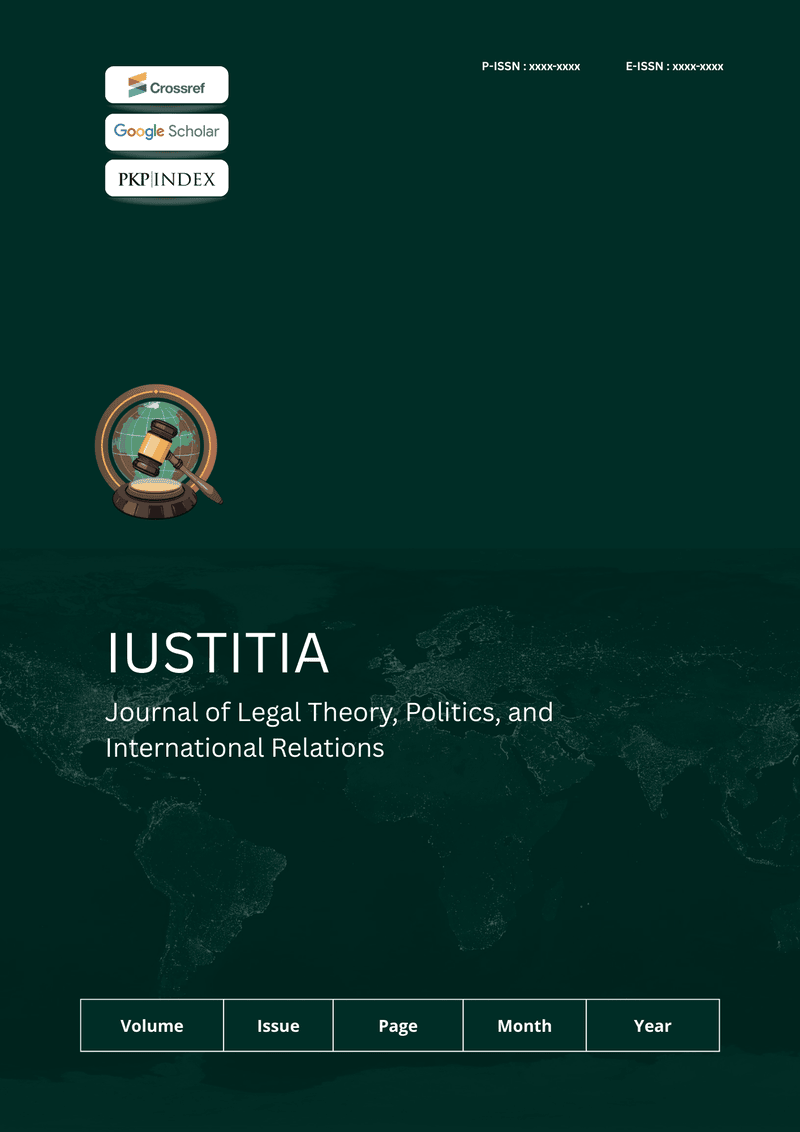The width and height of the screenshot is (800, 1132).
Task: Click the gavel and globe journal logo
Action: [x=157, y=452]
